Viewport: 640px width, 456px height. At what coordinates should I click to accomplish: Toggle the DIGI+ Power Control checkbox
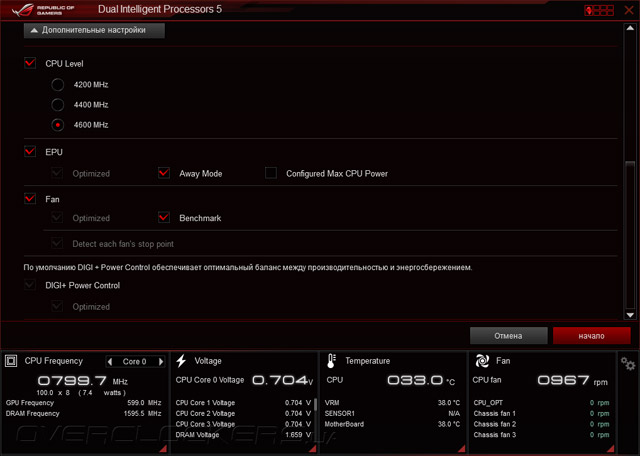tap(30, 285)
